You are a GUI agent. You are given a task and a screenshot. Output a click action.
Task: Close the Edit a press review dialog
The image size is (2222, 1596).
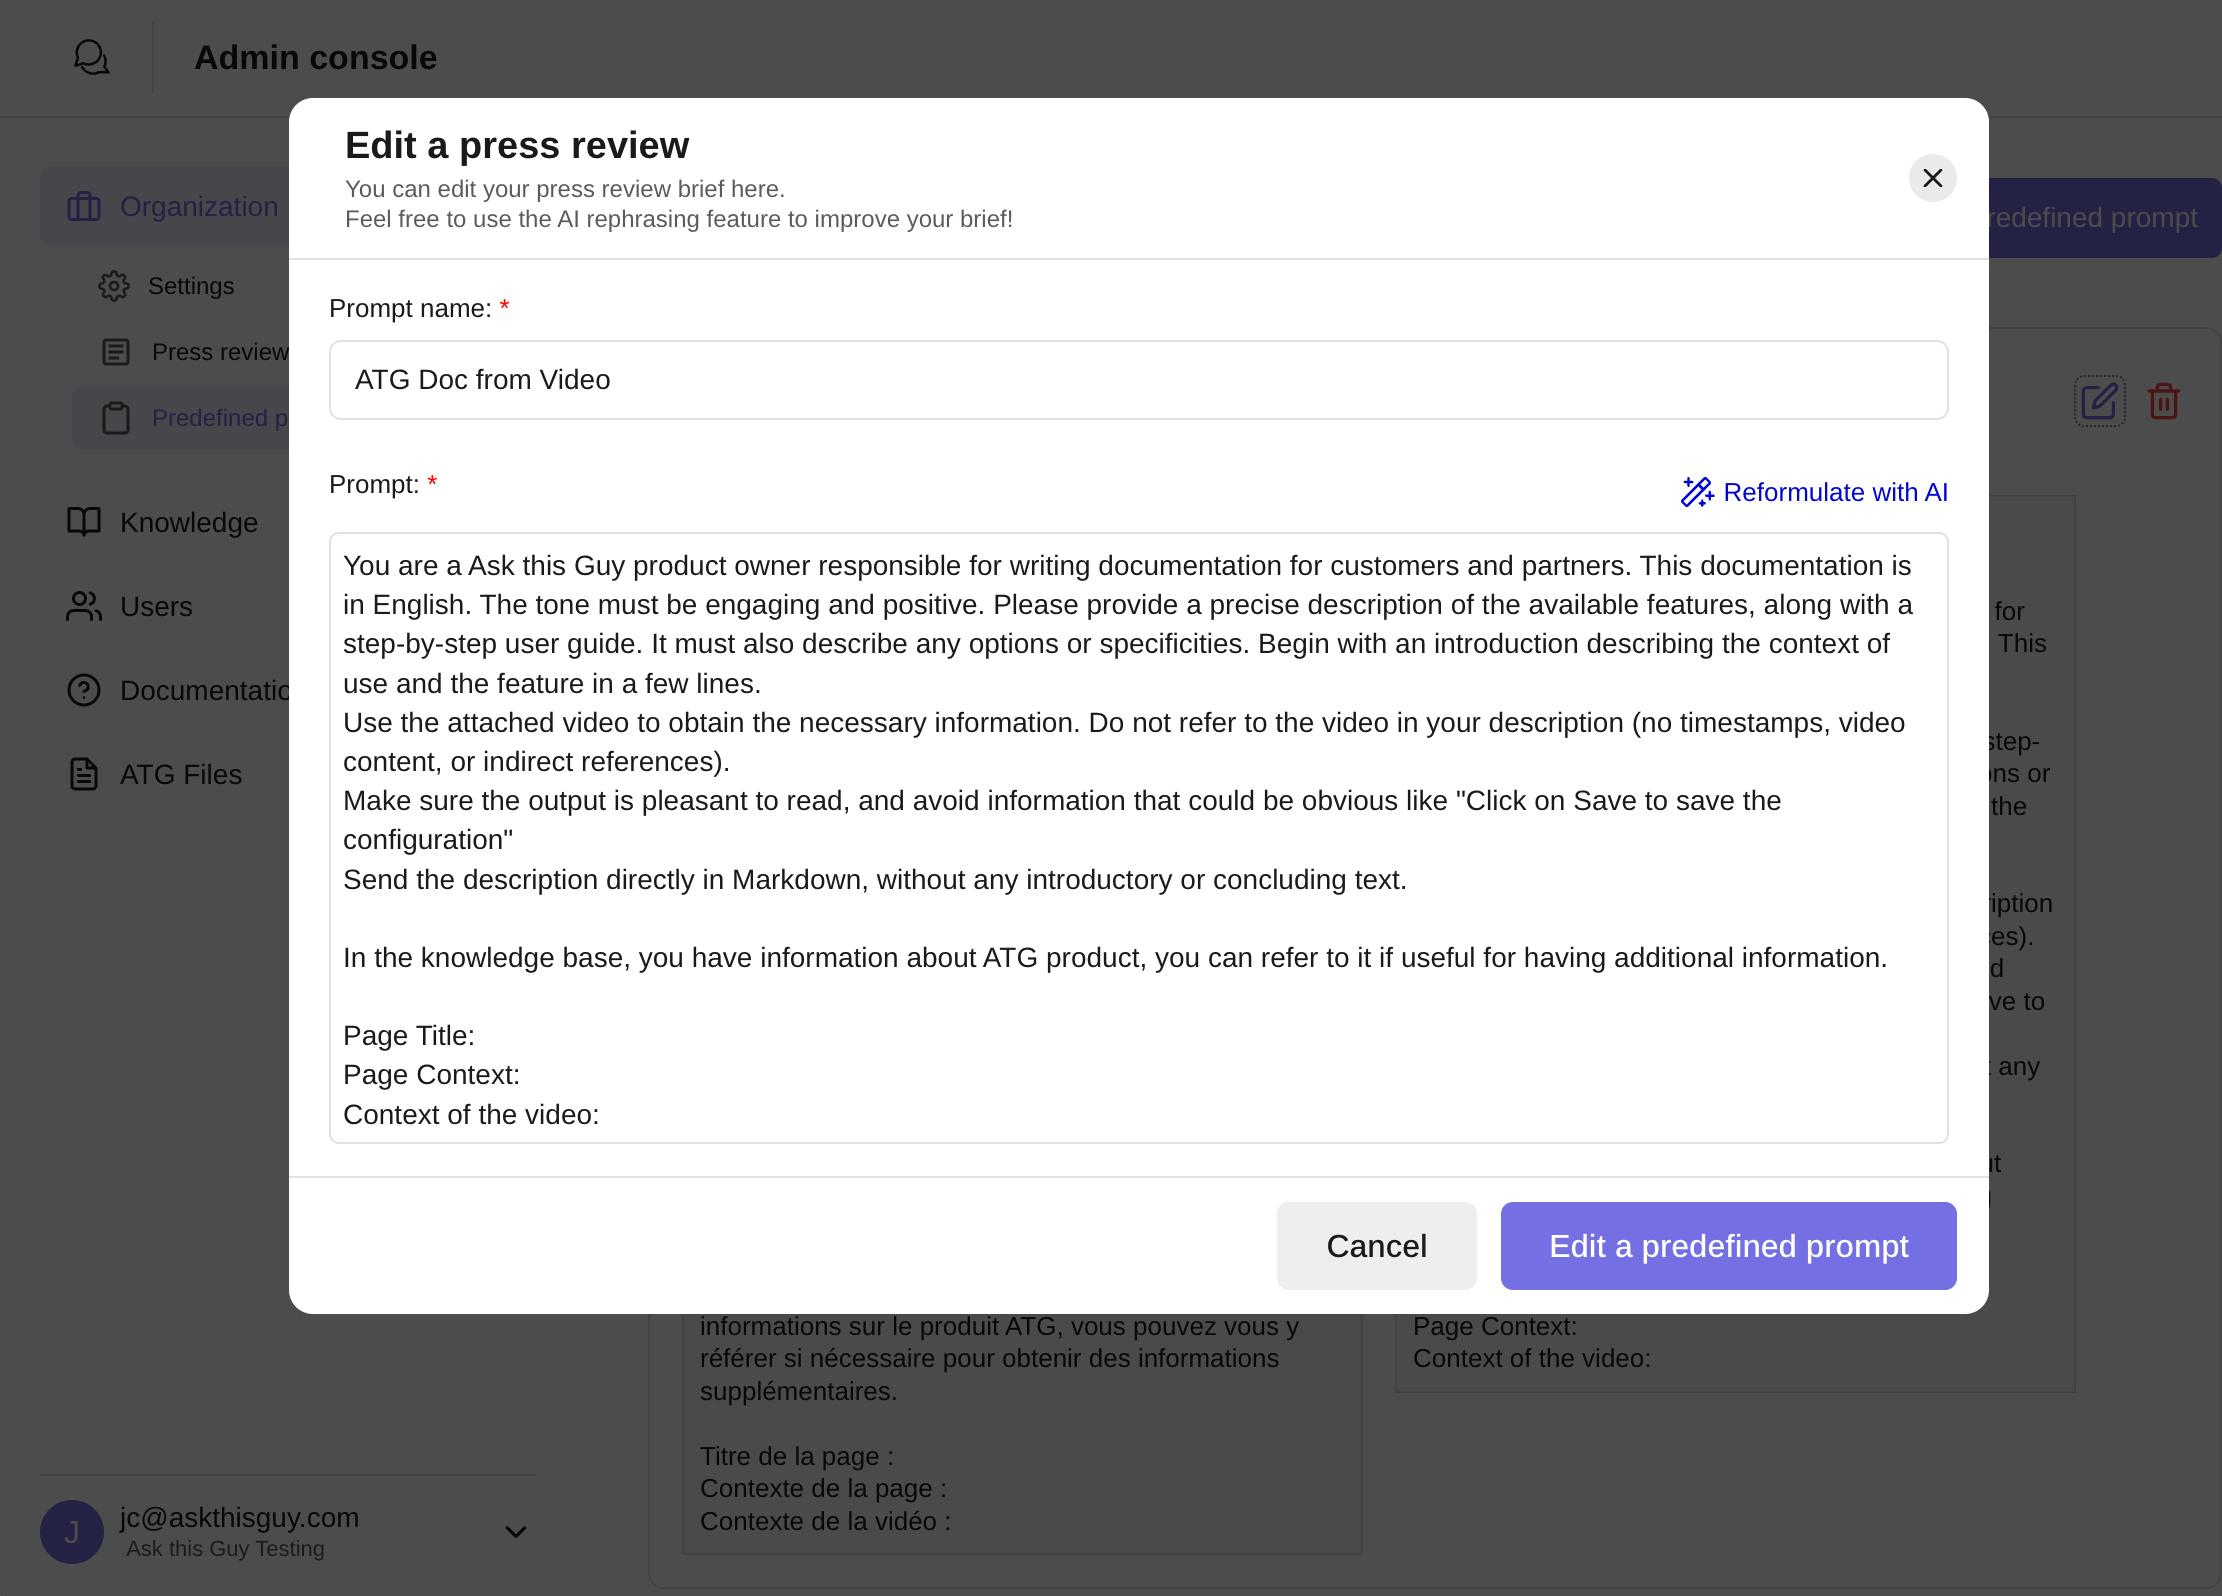point(1932,178)
